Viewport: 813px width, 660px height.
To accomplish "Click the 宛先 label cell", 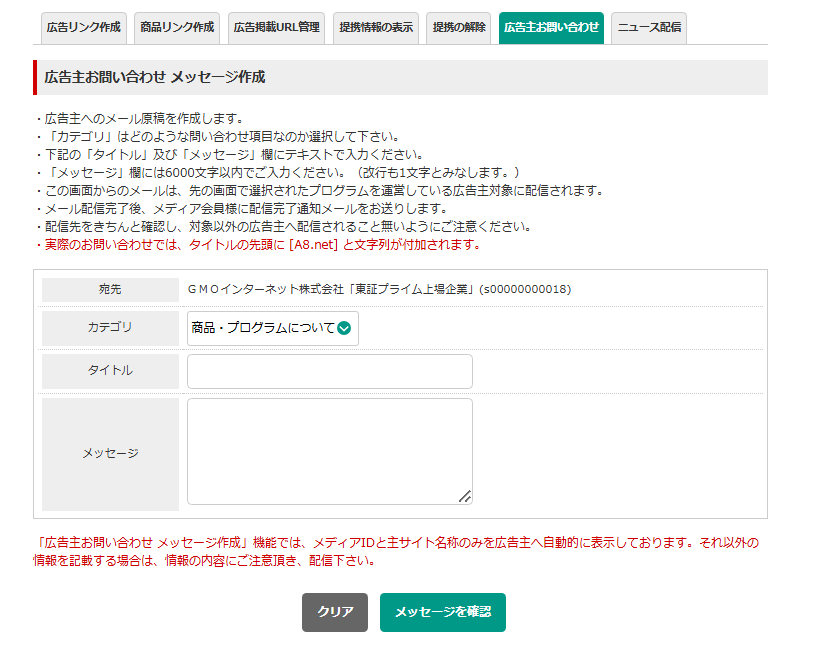I will tap(110, 290).
